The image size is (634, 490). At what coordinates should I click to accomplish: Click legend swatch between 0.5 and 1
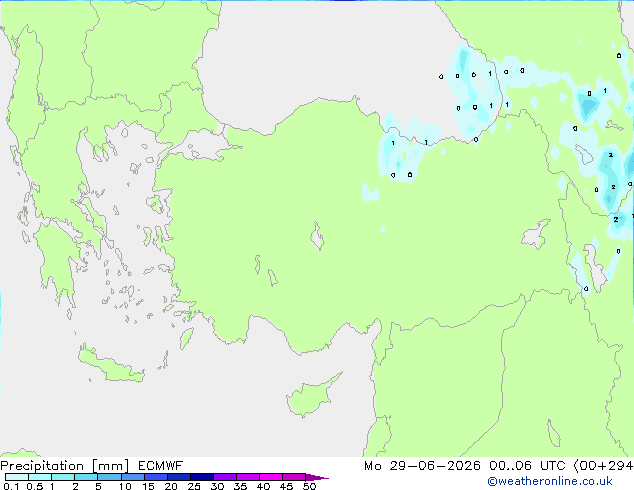click(40, 477)
